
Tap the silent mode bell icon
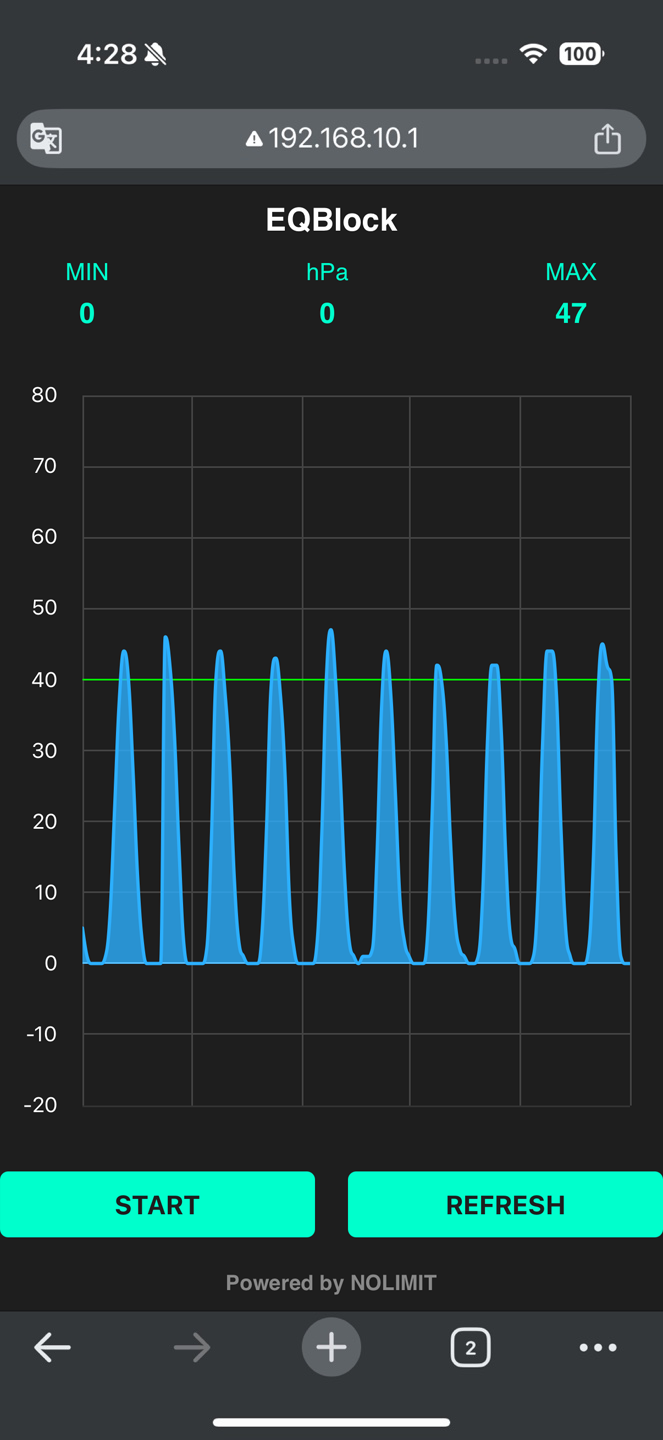pos(155,54)
